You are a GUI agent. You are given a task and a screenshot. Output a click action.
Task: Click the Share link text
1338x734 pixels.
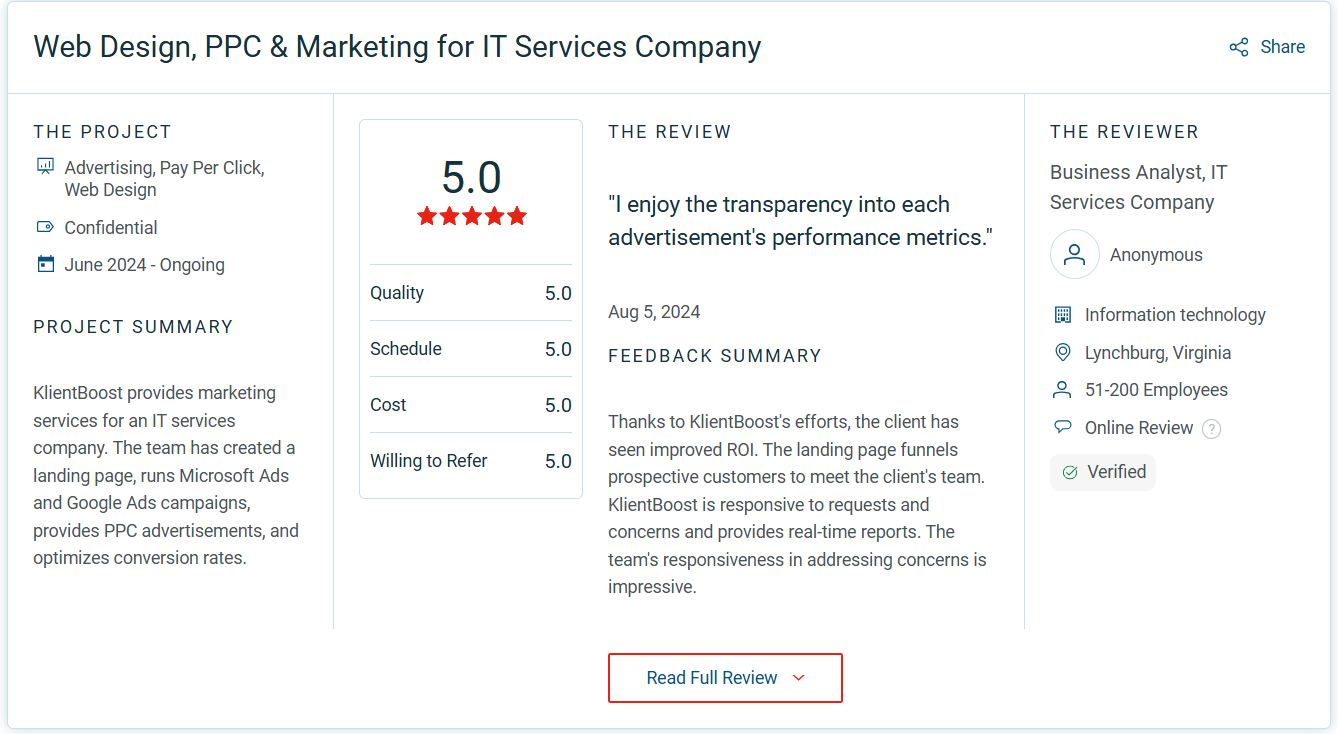click(1282, 46)
